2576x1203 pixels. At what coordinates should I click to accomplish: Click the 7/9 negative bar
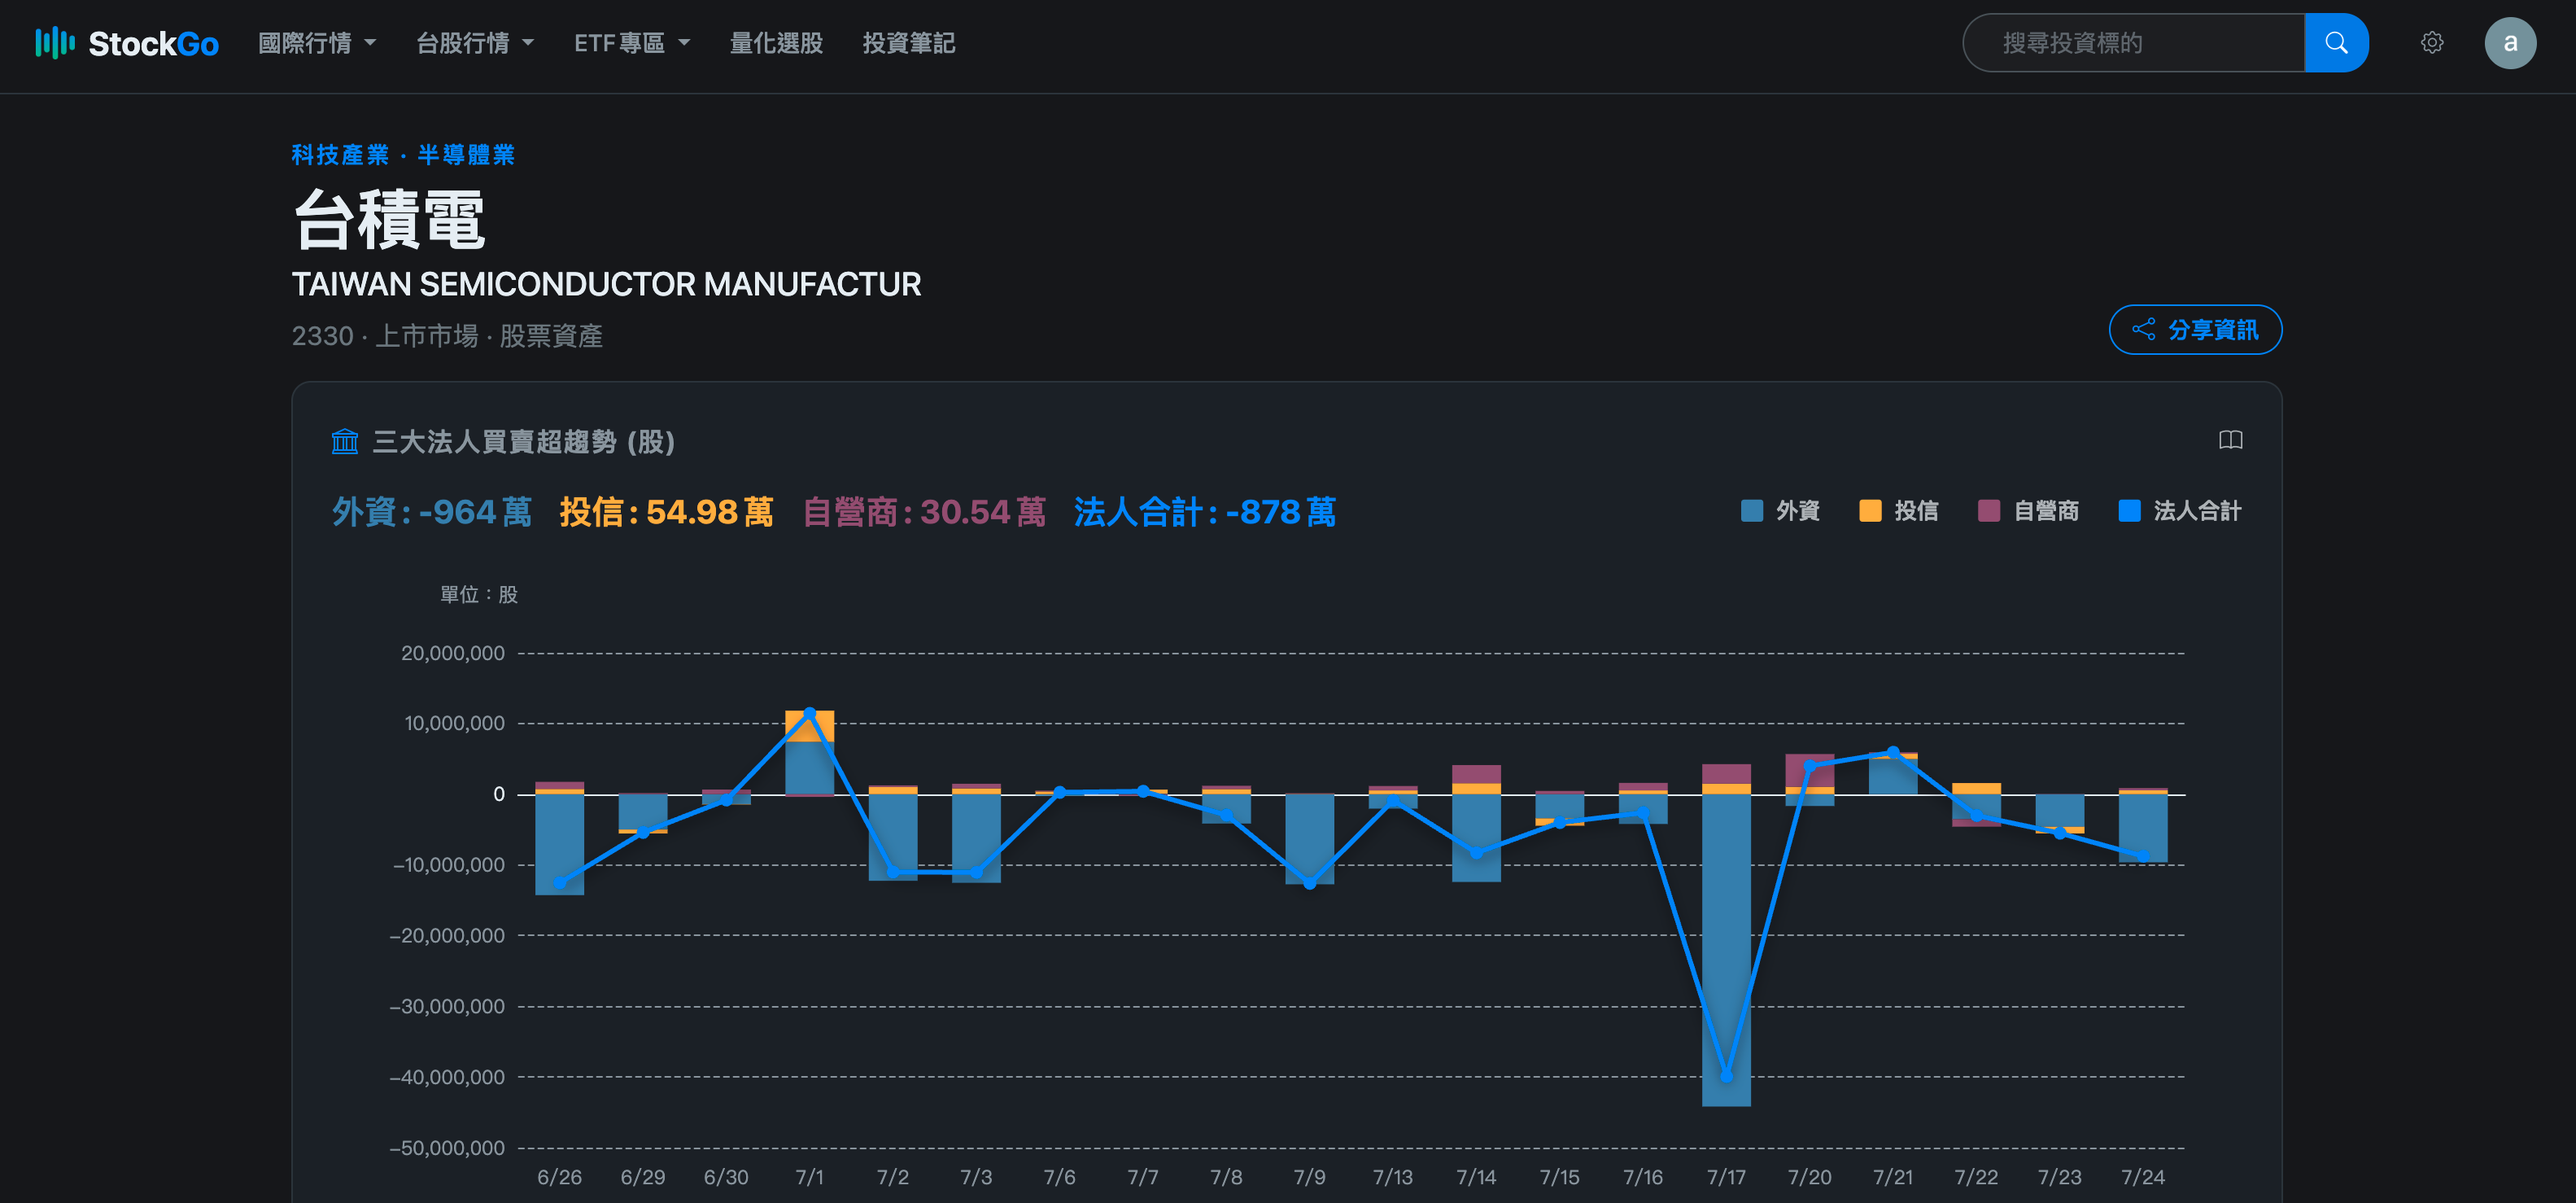(1310, 839)
